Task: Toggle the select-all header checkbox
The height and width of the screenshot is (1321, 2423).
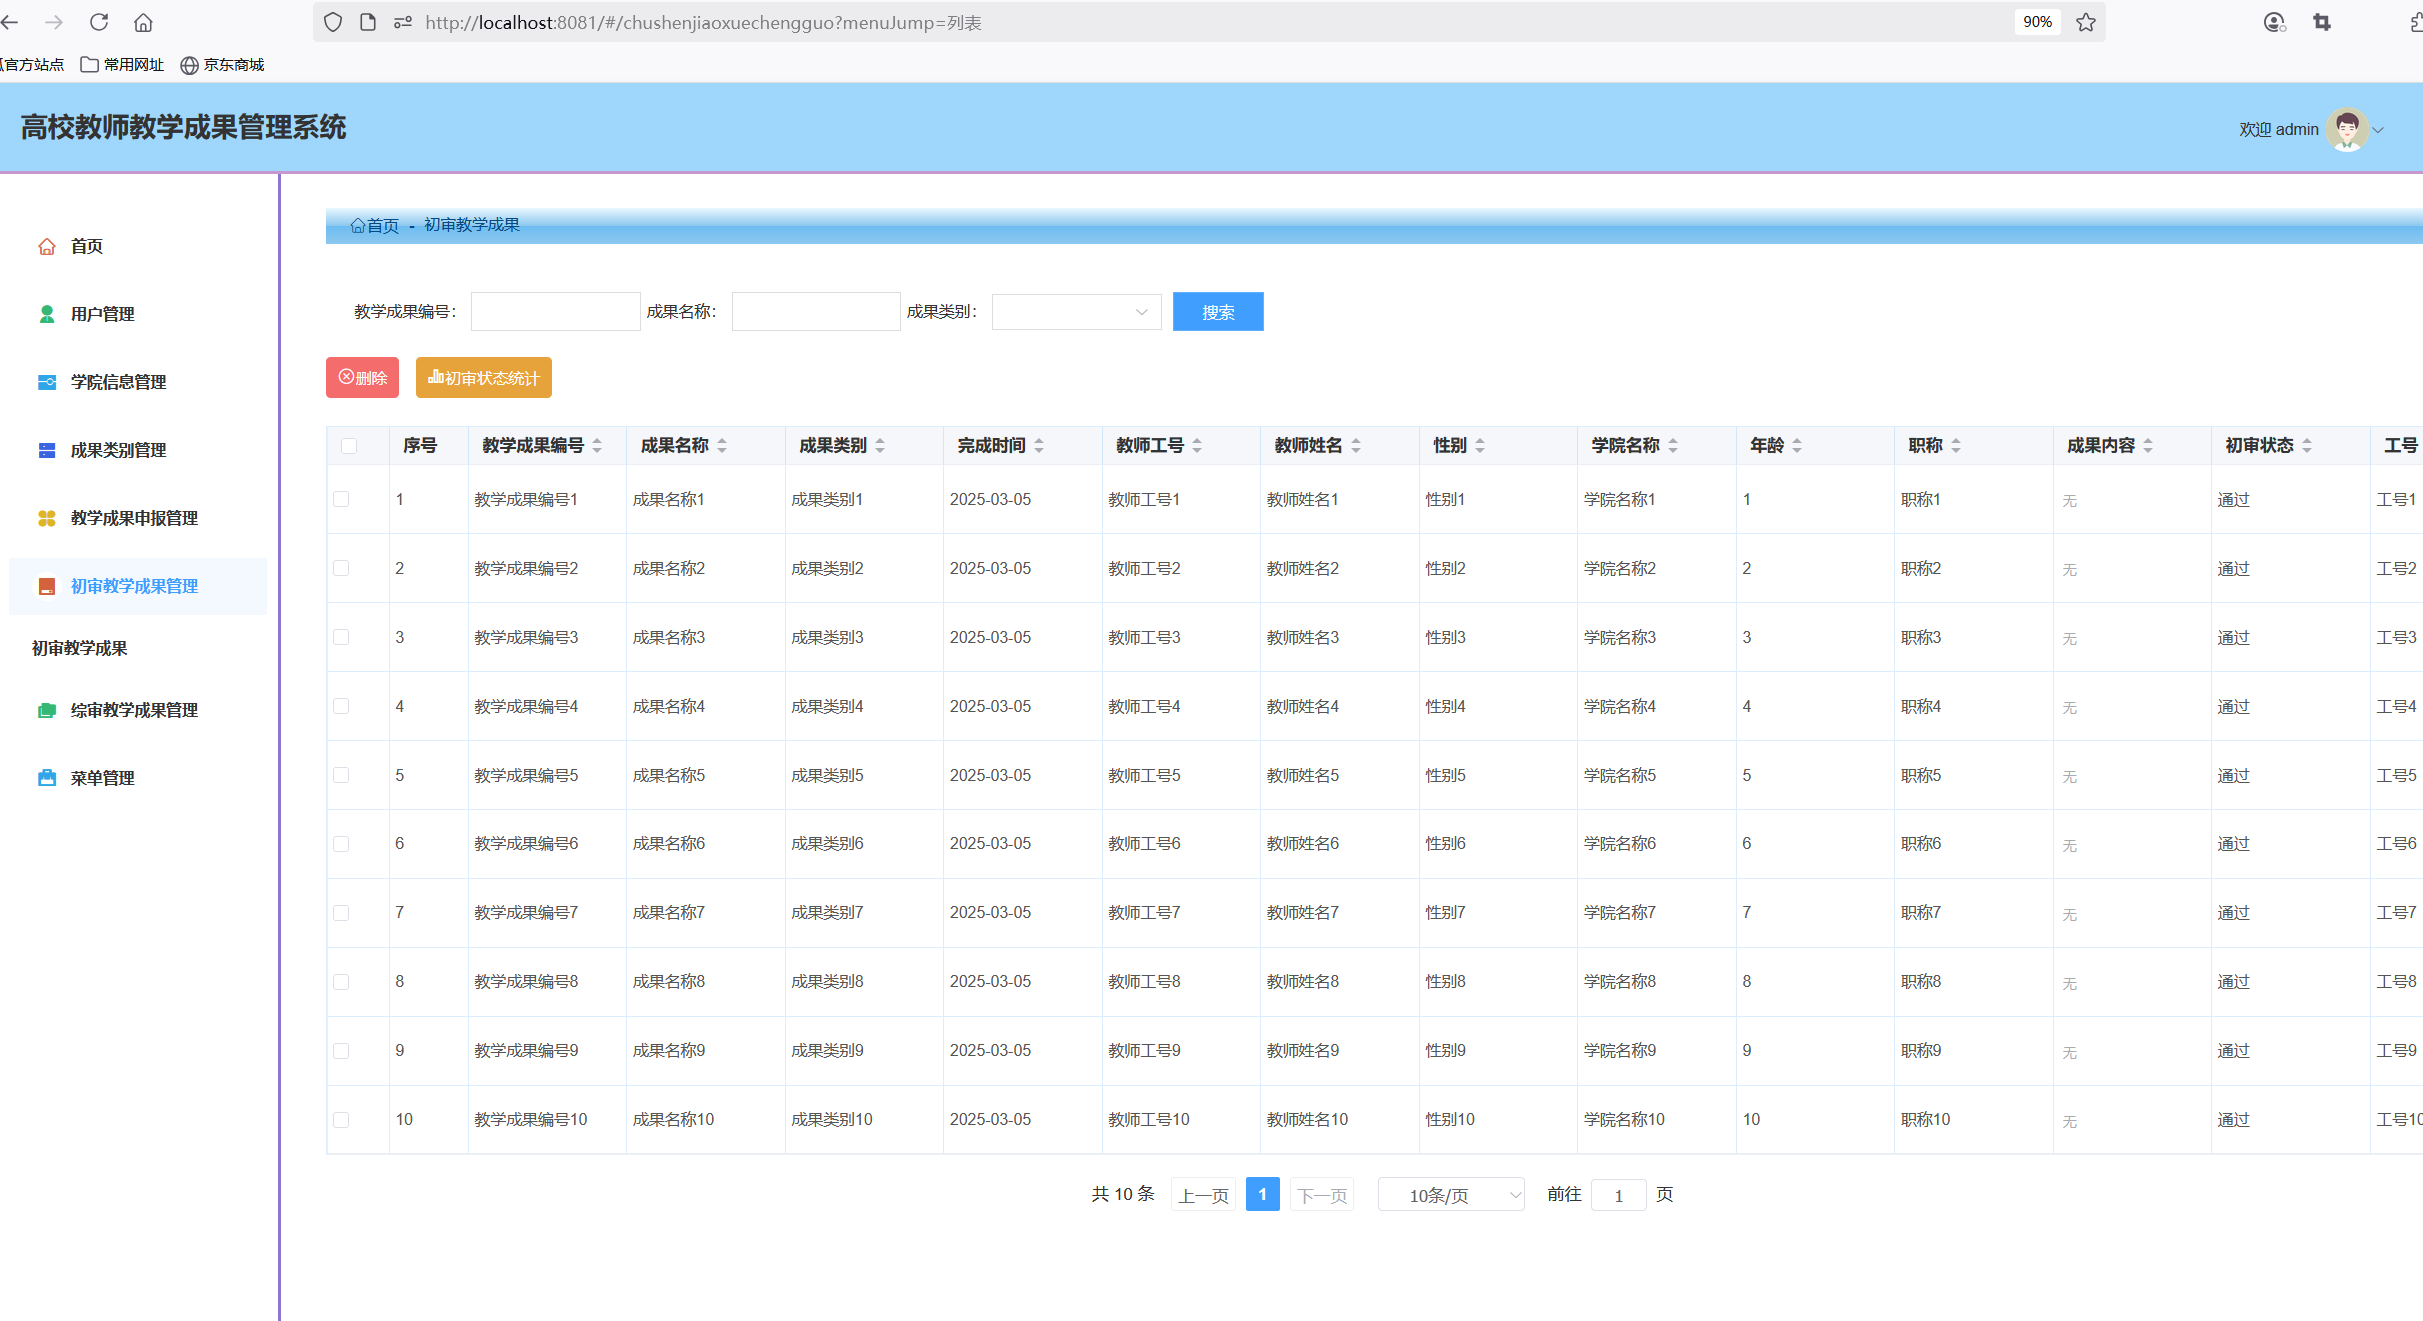Action: 349,446
